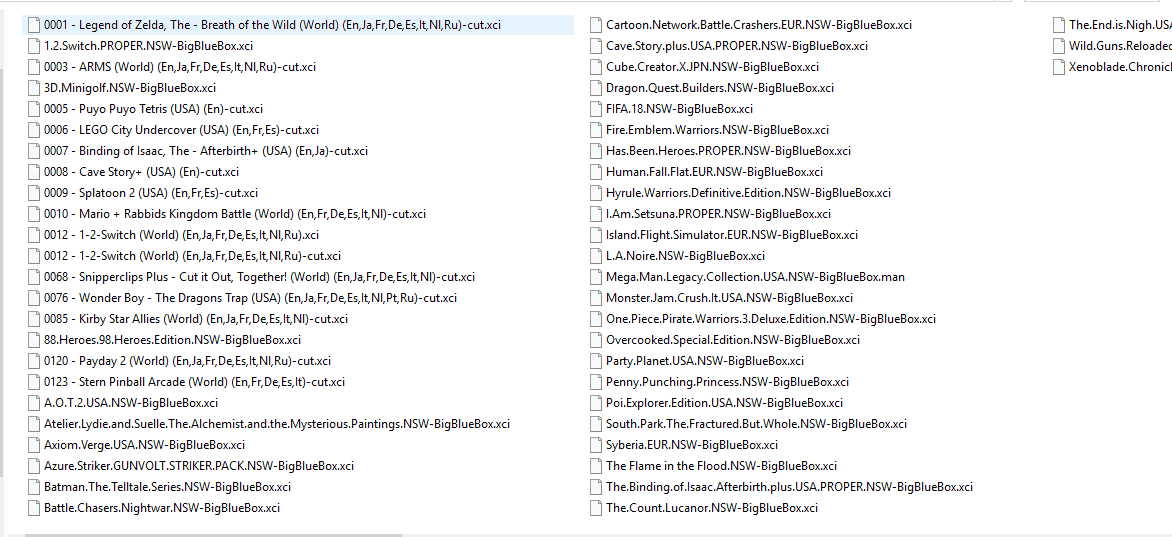Select 0005 - Puyo Puyo Tetris file
The width and height of the screenshot is (1172, 537).
click(153, 108)
